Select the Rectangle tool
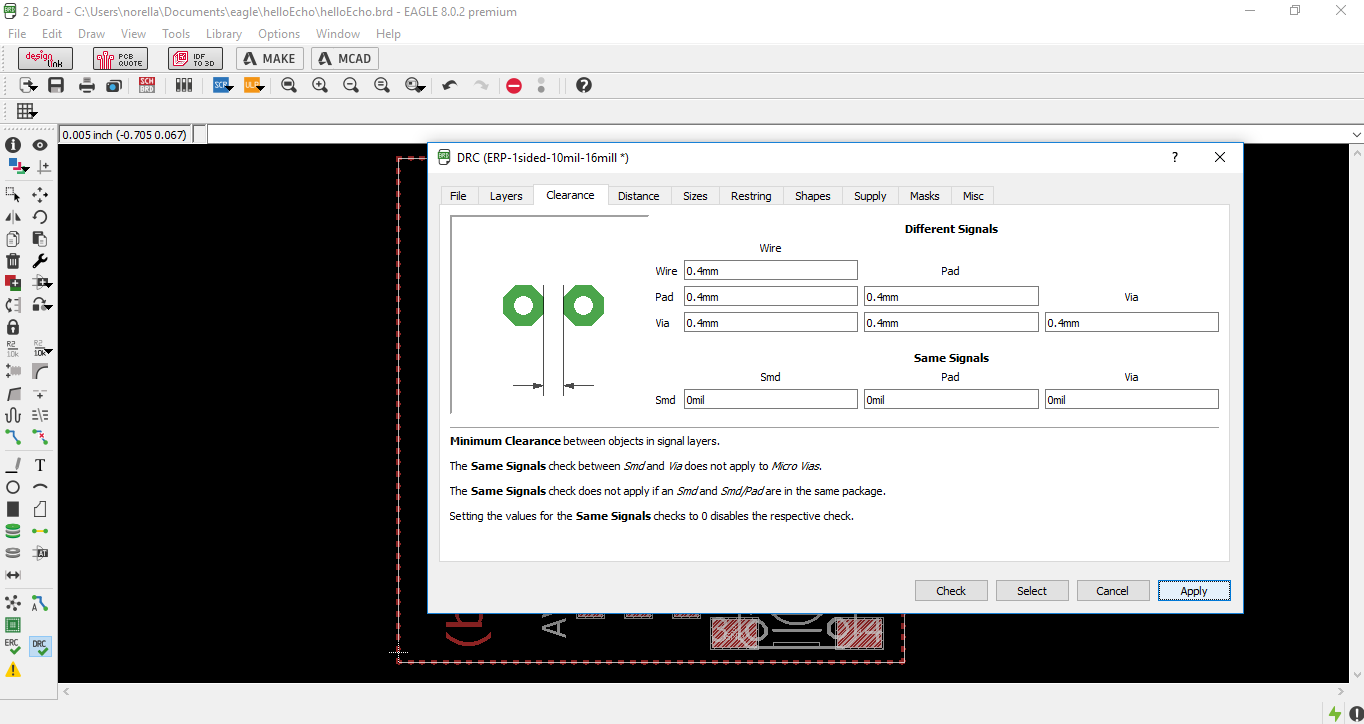Image resolution: width=1364 pixels, height=724 pixels. coord(13,509)
